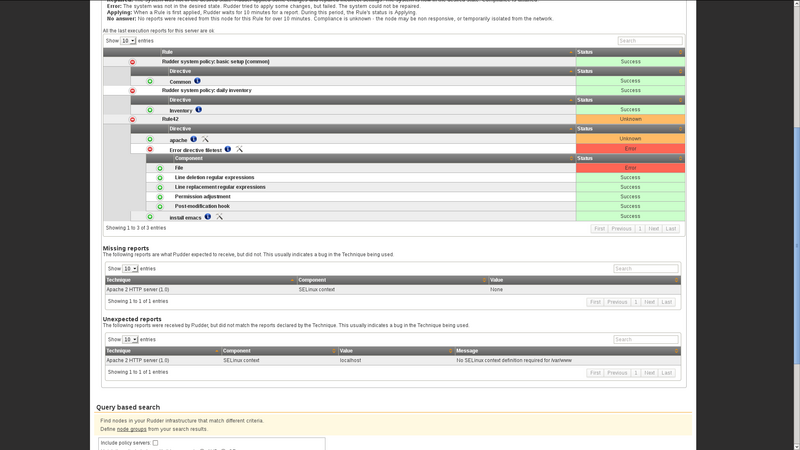Click page 1 button under rules table
Screen dimensions: 800x450
[640, 229]
